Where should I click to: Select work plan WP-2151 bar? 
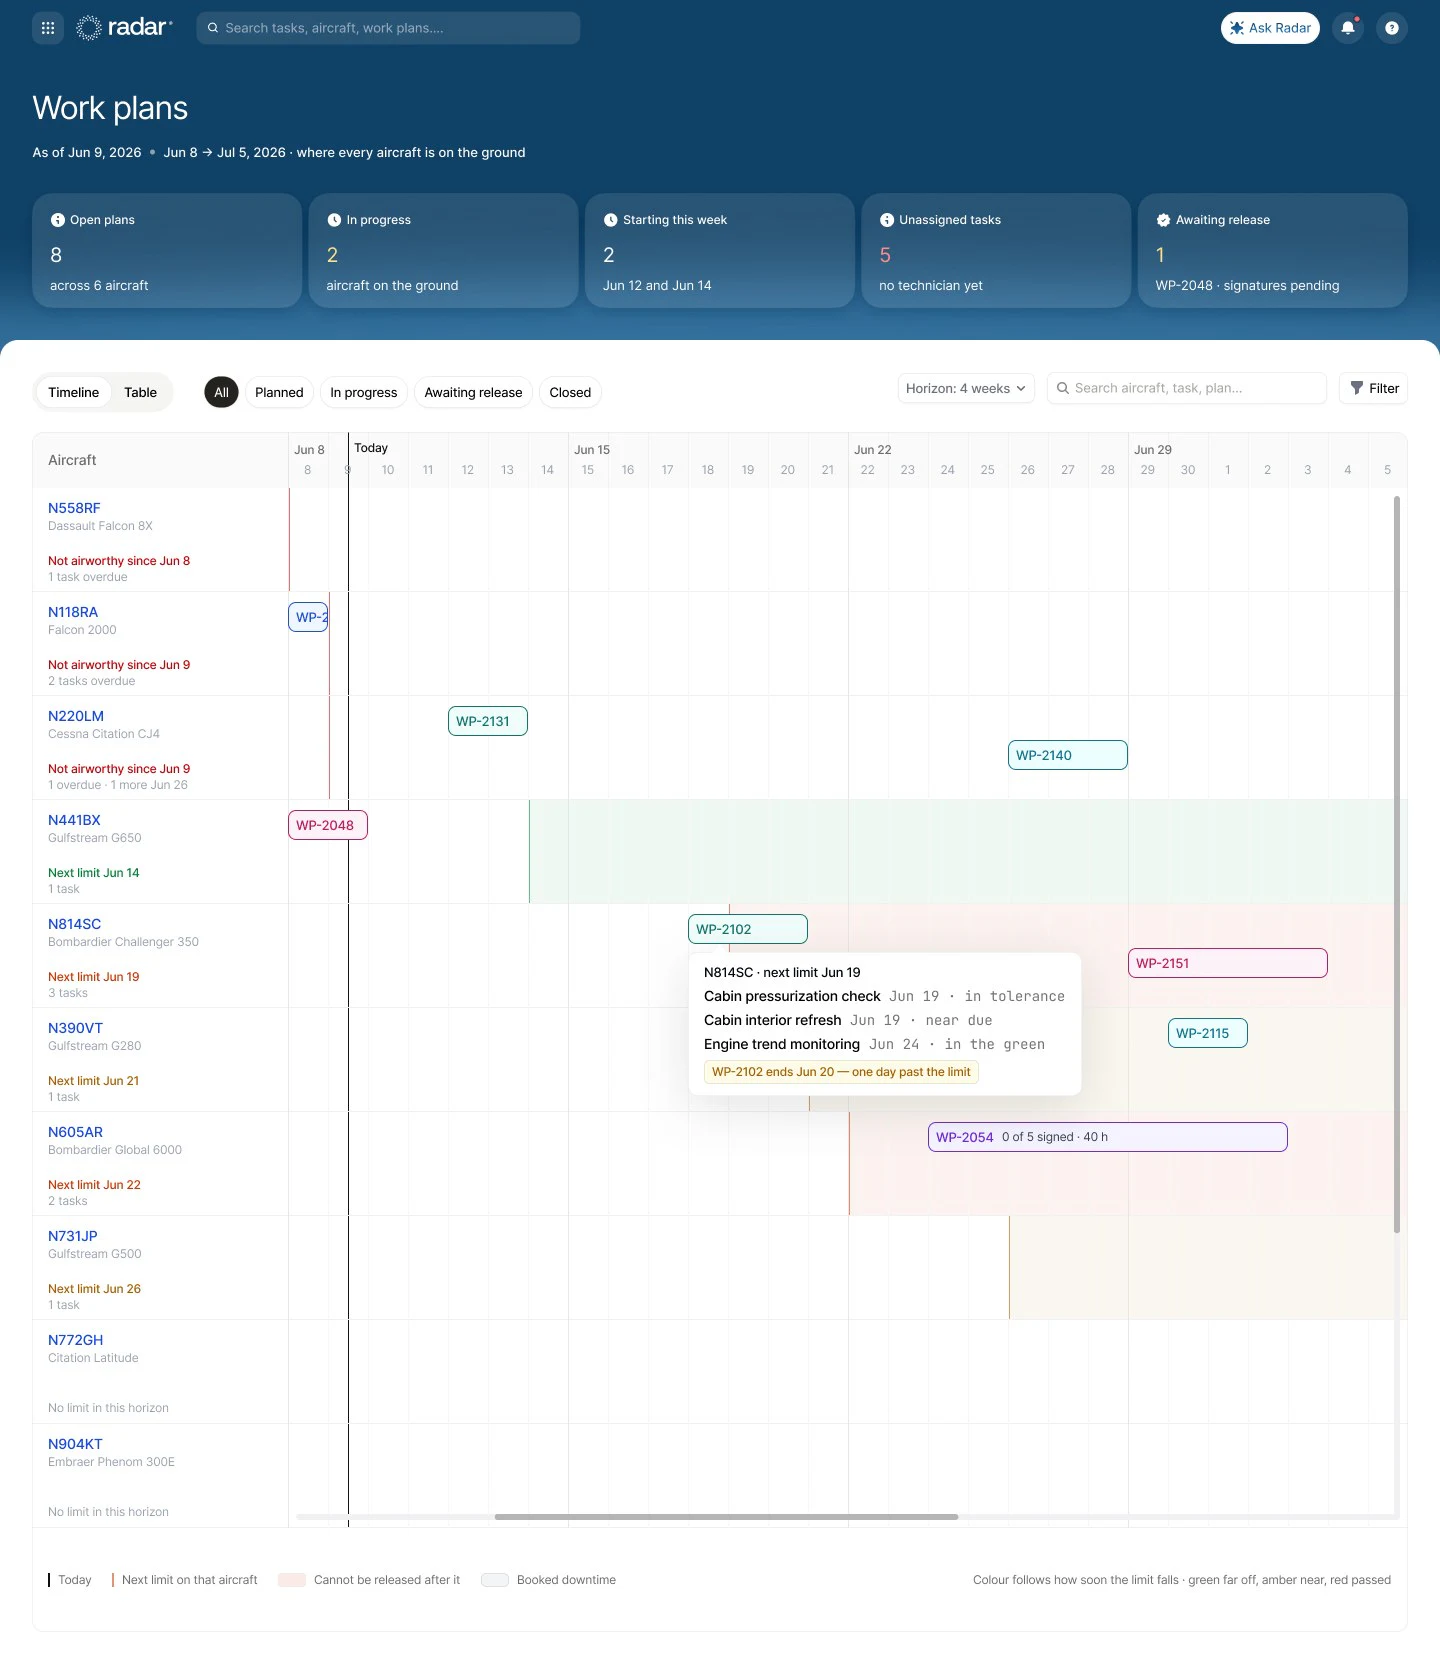click(1228, 963)
